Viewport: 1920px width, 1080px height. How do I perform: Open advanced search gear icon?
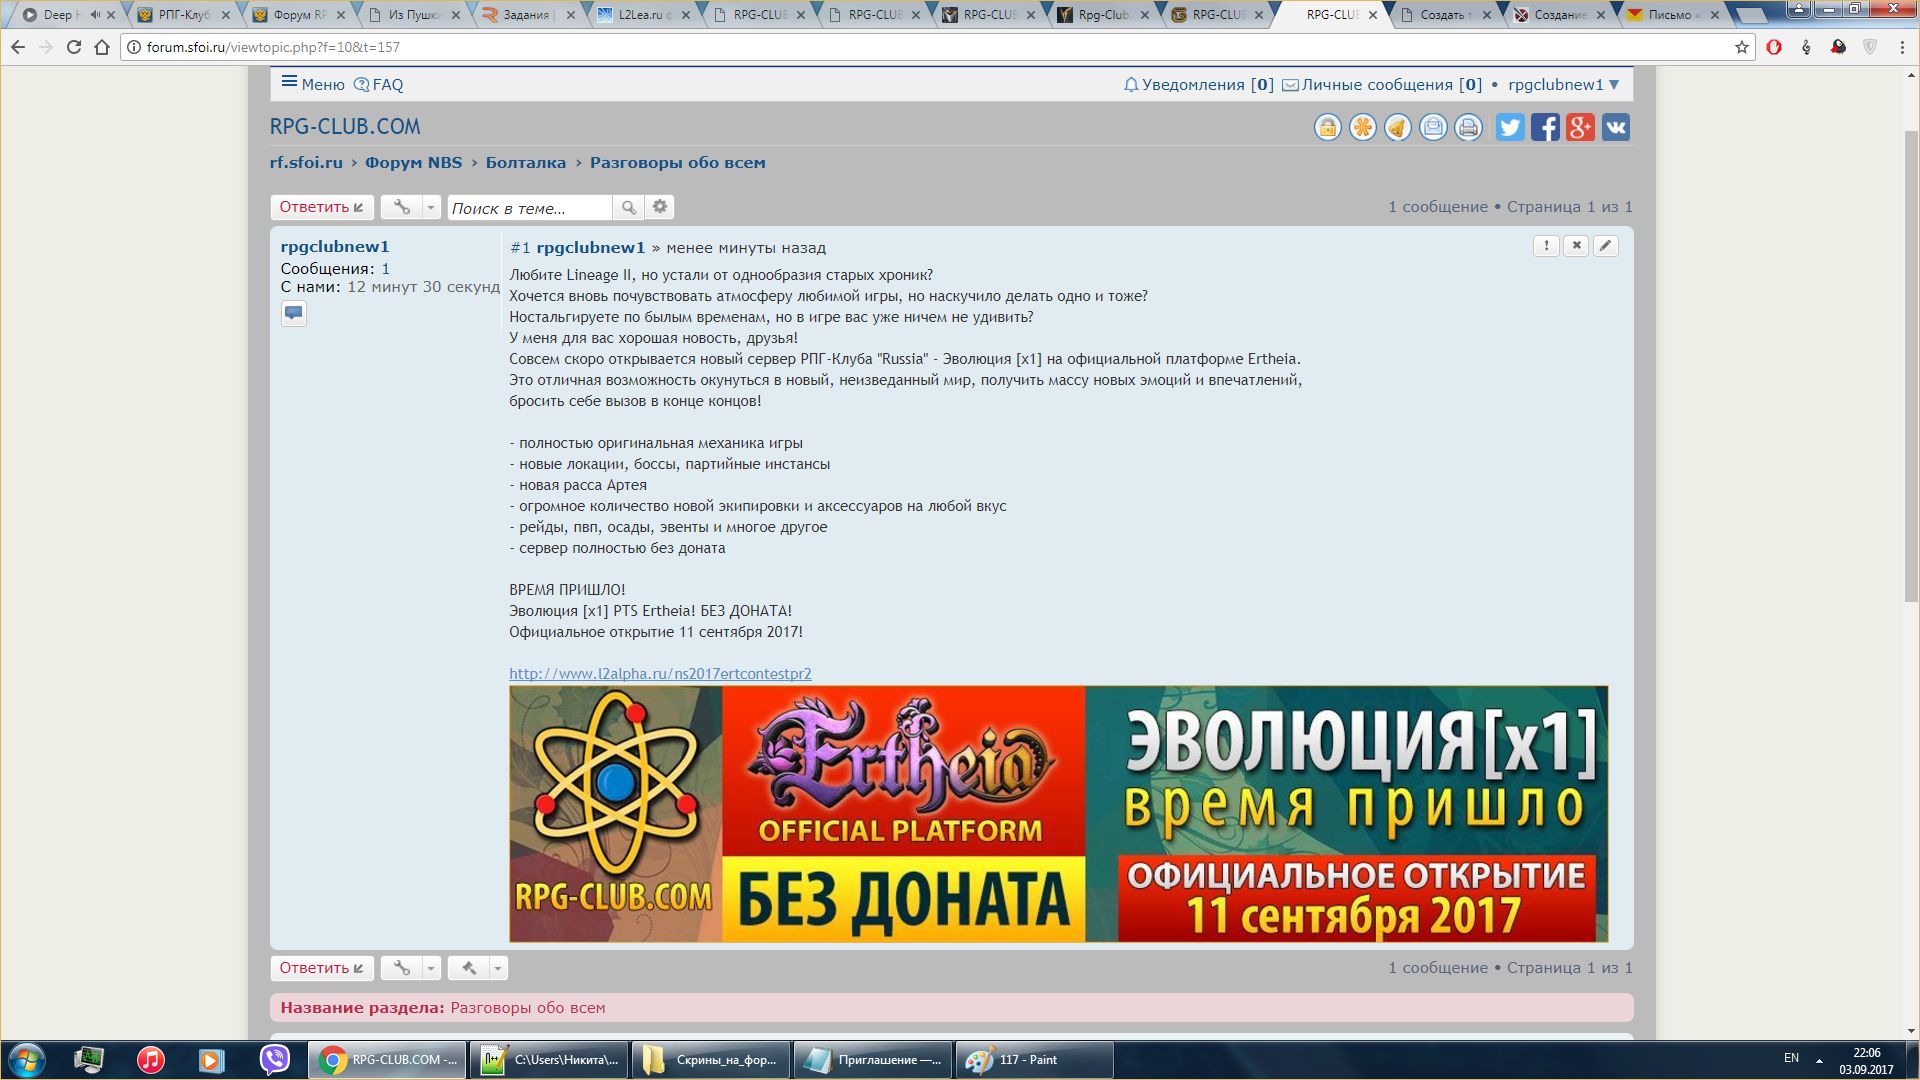[659, 207]
